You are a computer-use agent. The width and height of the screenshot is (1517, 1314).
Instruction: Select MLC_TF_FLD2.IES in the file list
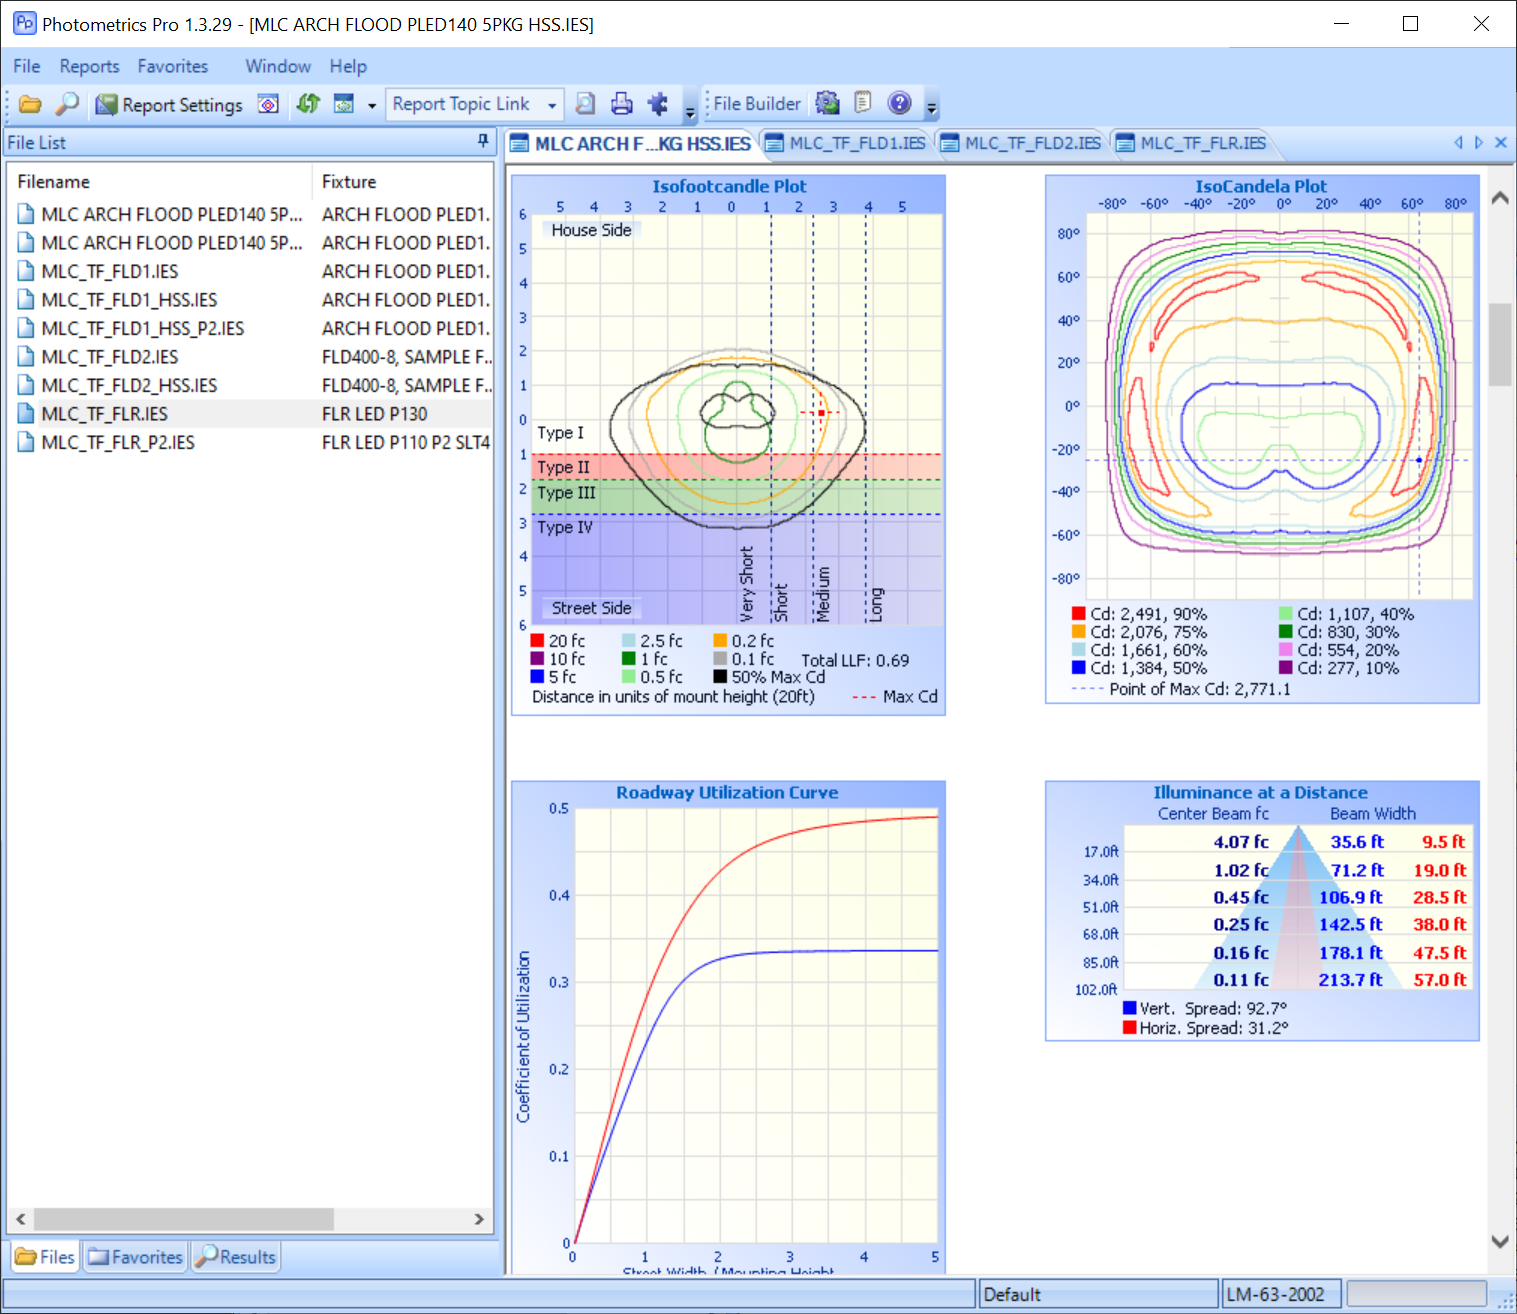click(x=110, y=357)
